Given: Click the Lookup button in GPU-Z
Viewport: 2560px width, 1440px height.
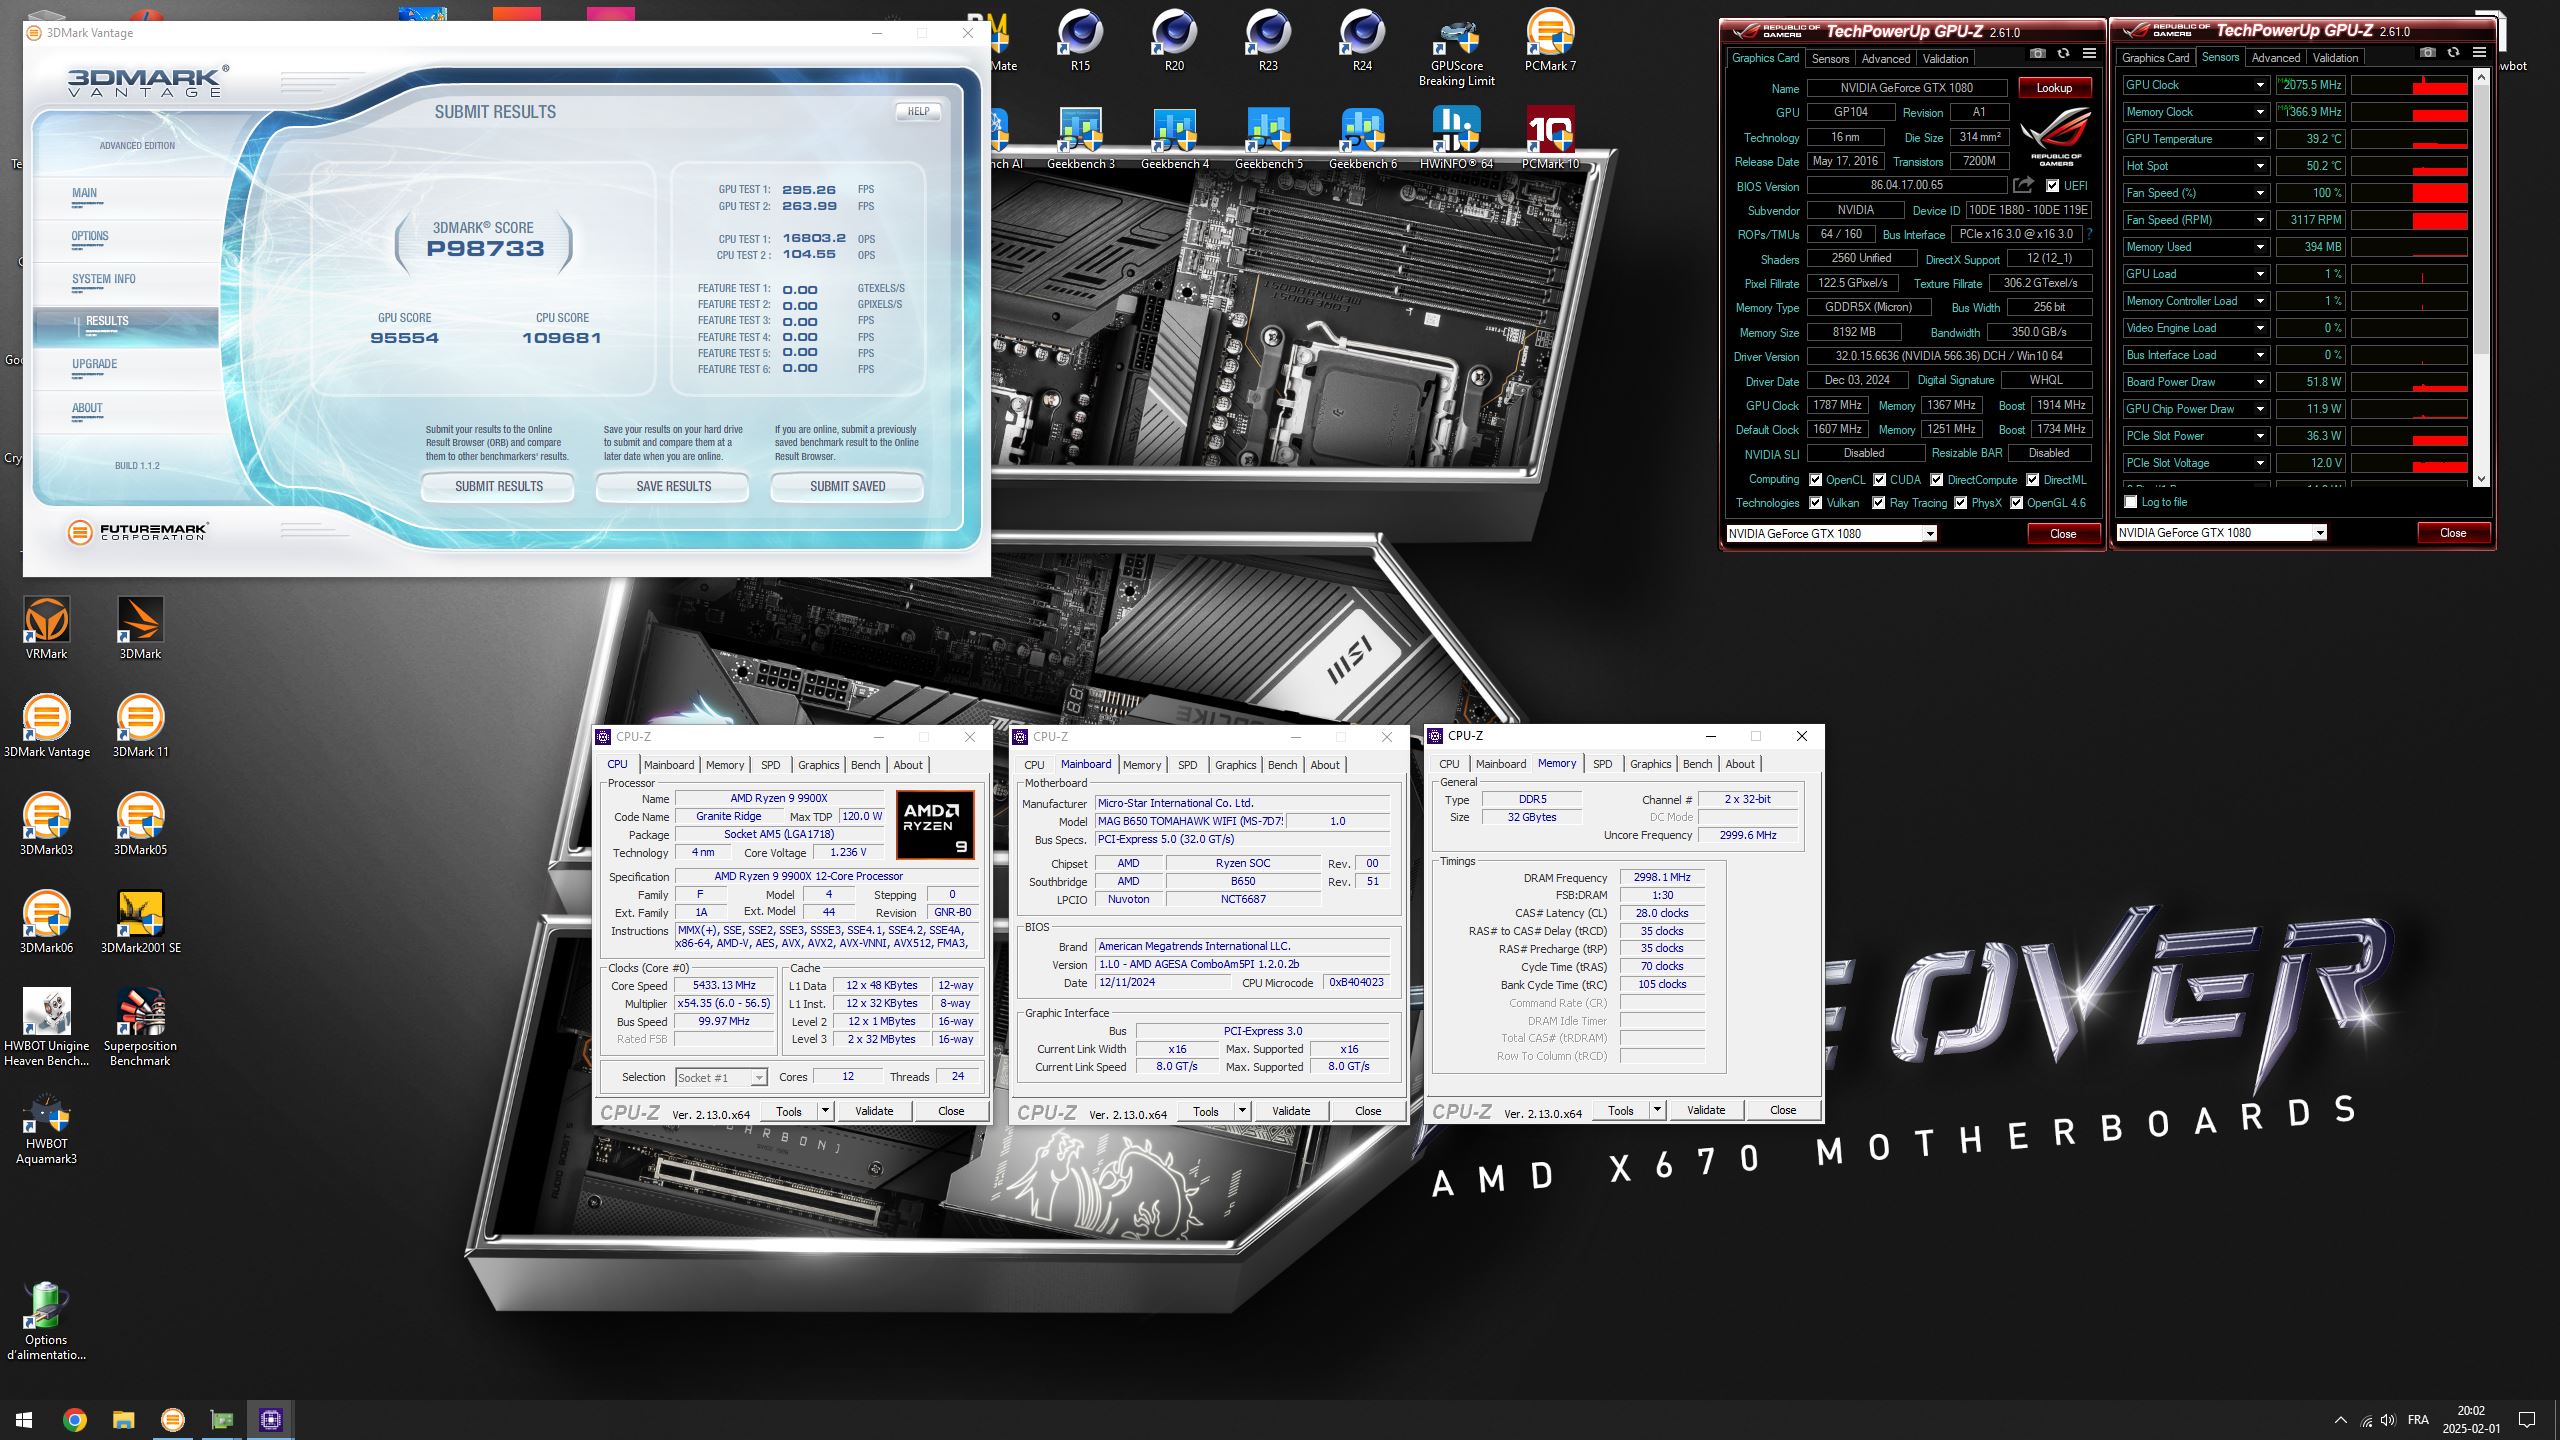Looking at the screenshot, I should [2054, 88].
